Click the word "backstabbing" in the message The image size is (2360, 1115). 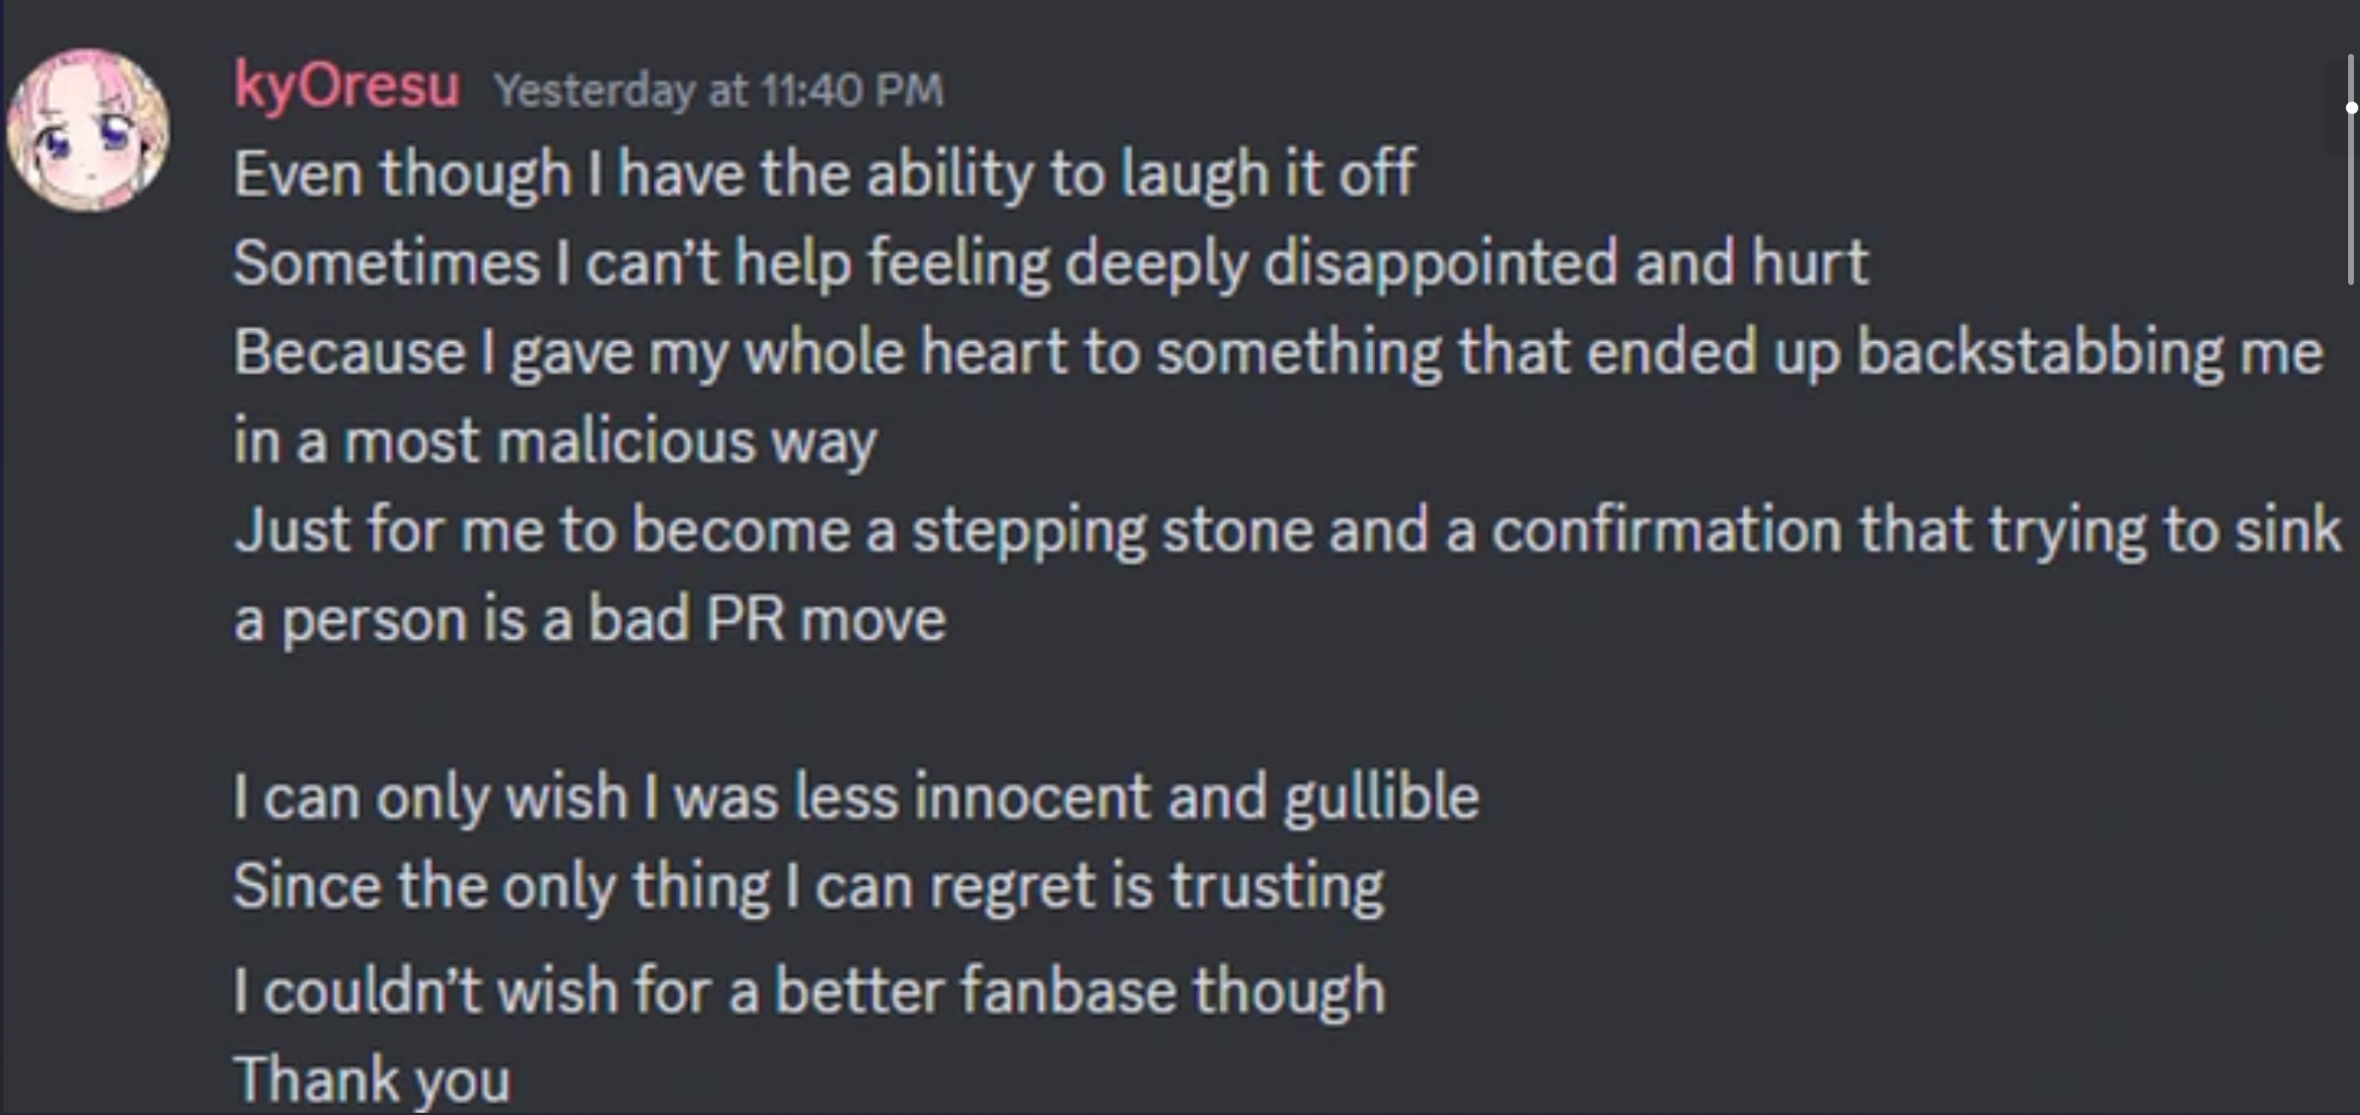click(x=2039, y=352)
